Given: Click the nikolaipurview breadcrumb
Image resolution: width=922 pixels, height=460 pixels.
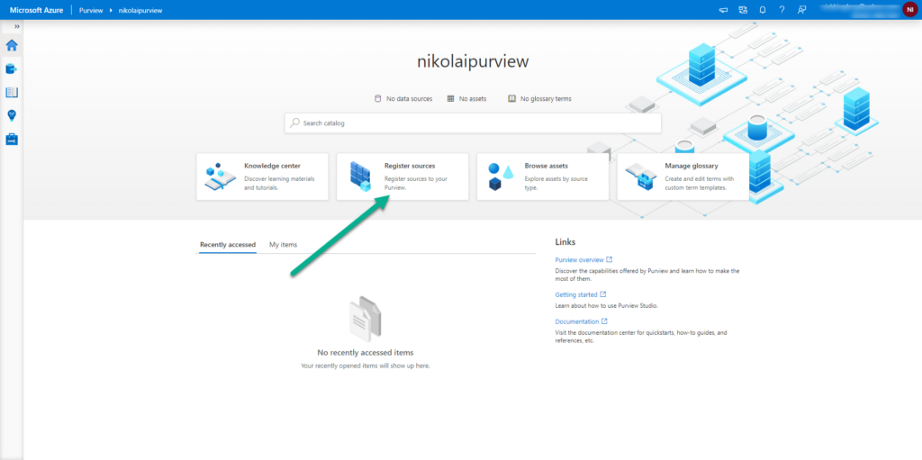Looking at the screenshot, I should pos(141,11).
